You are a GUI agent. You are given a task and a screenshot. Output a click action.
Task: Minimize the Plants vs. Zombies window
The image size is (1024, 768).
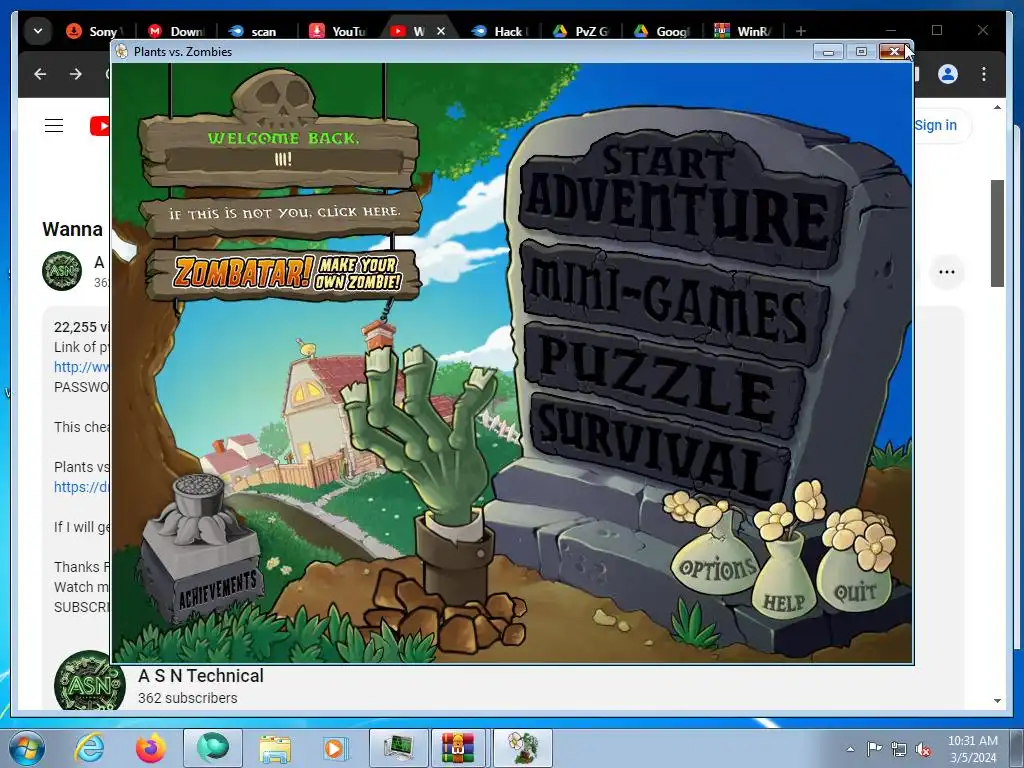tap(828, 52)
